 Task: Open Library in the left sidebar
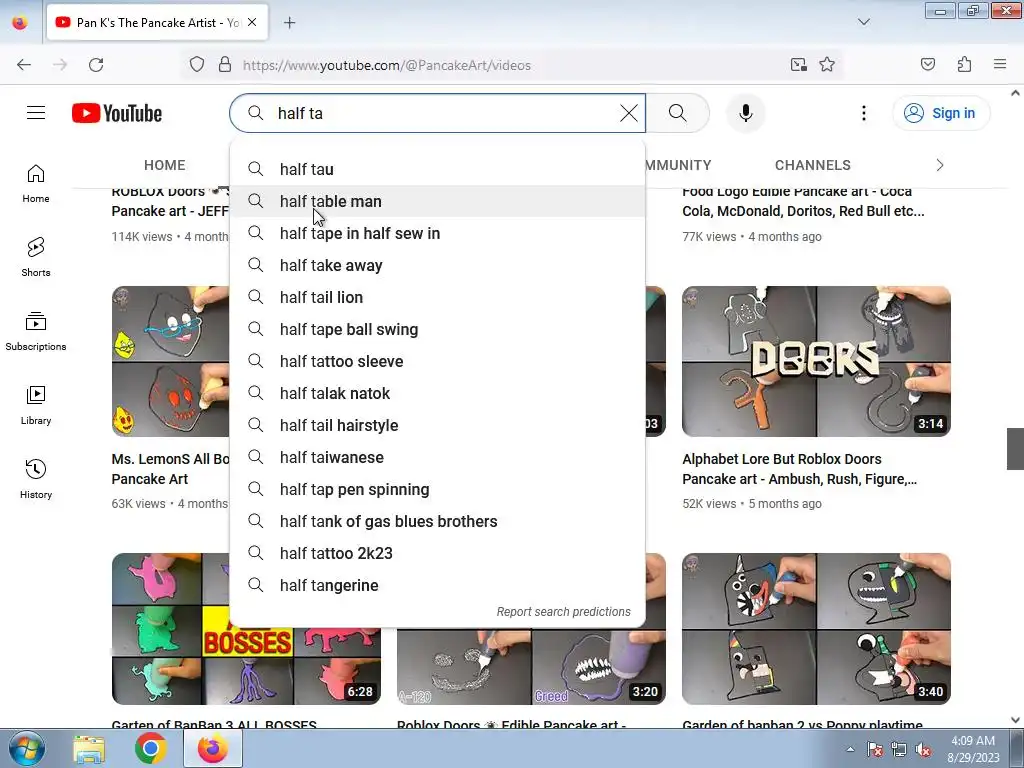36,406
